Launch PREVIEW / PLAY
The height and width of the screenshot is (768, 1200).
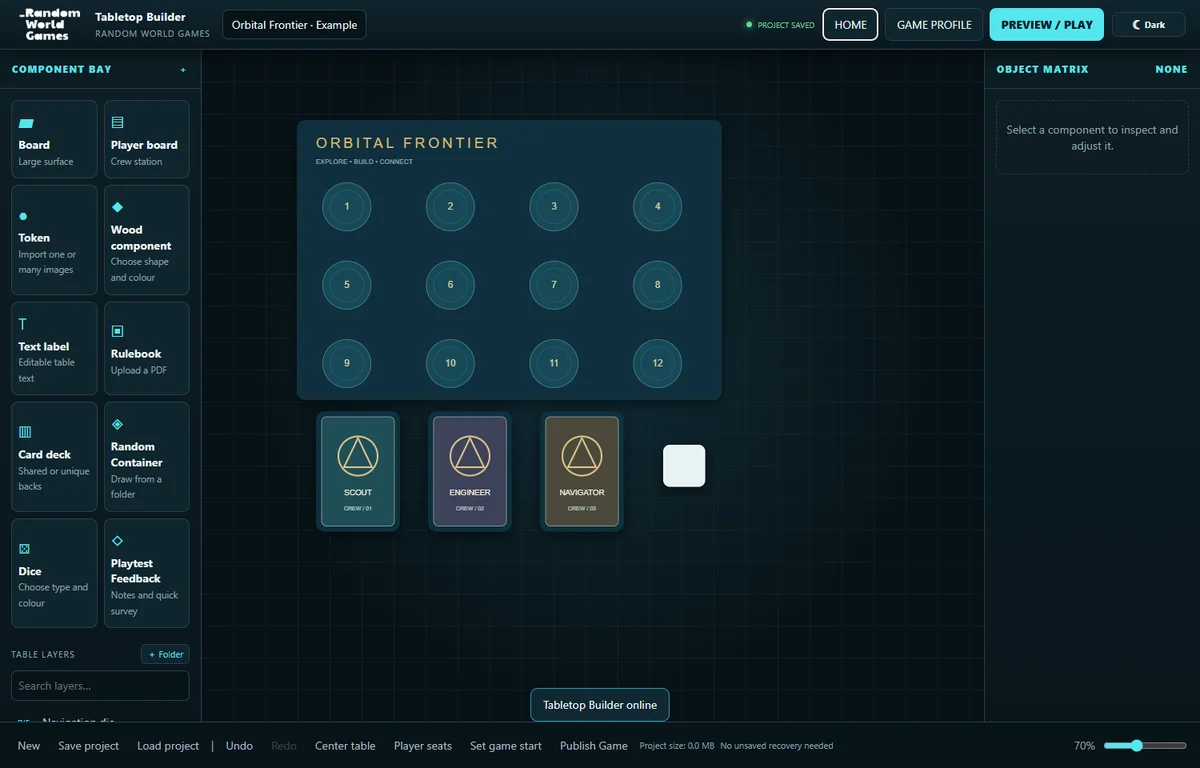point(1046,25)
